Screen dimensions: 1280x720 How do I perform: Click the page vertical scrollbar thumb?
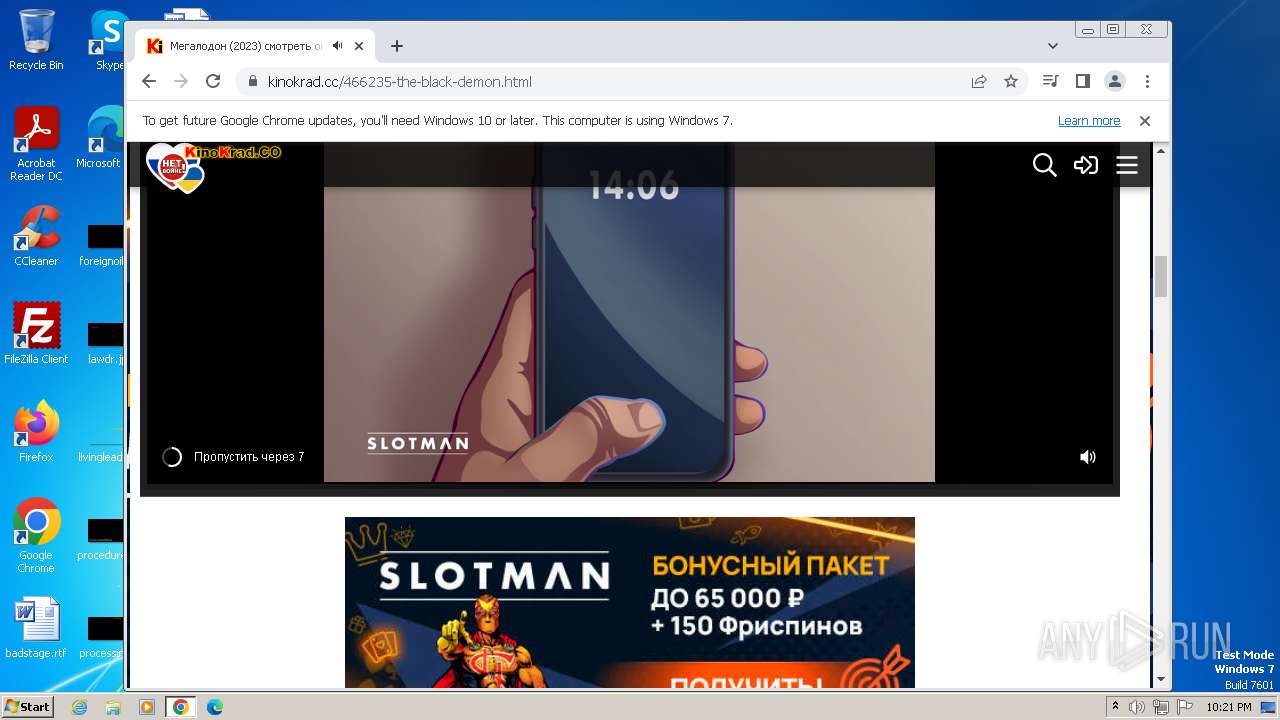(1161, 277)
